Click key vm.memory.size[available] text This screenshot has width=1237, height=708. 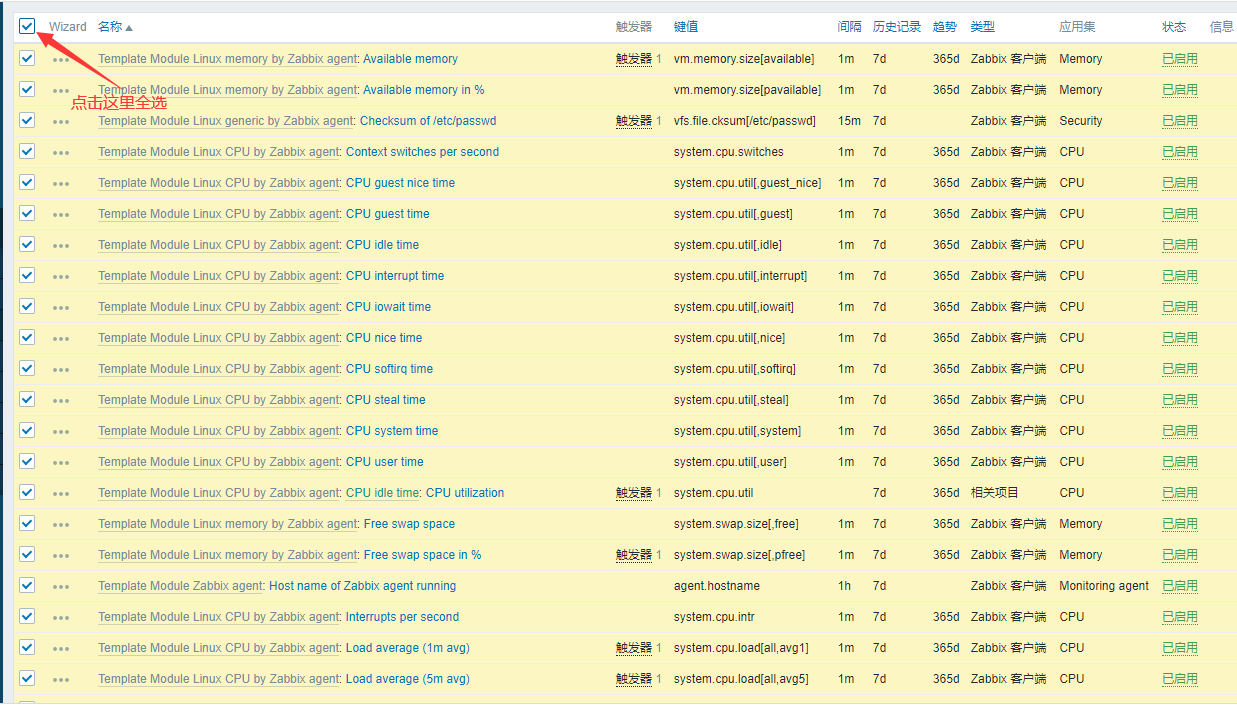[744, 59]
